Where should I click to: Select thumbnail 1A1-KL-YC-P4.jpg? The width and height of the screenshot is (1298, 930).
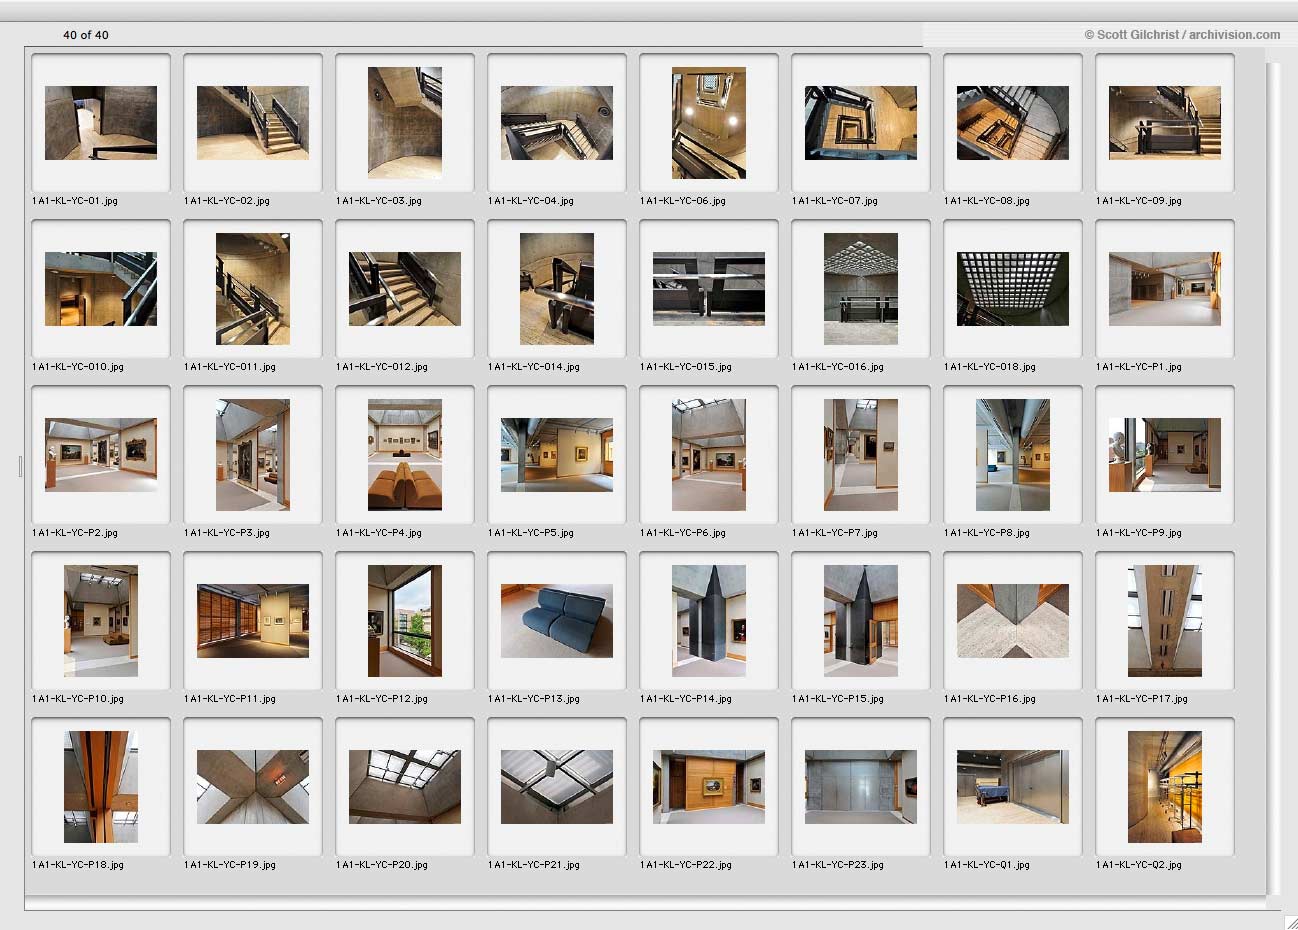[x=405, y=455]
